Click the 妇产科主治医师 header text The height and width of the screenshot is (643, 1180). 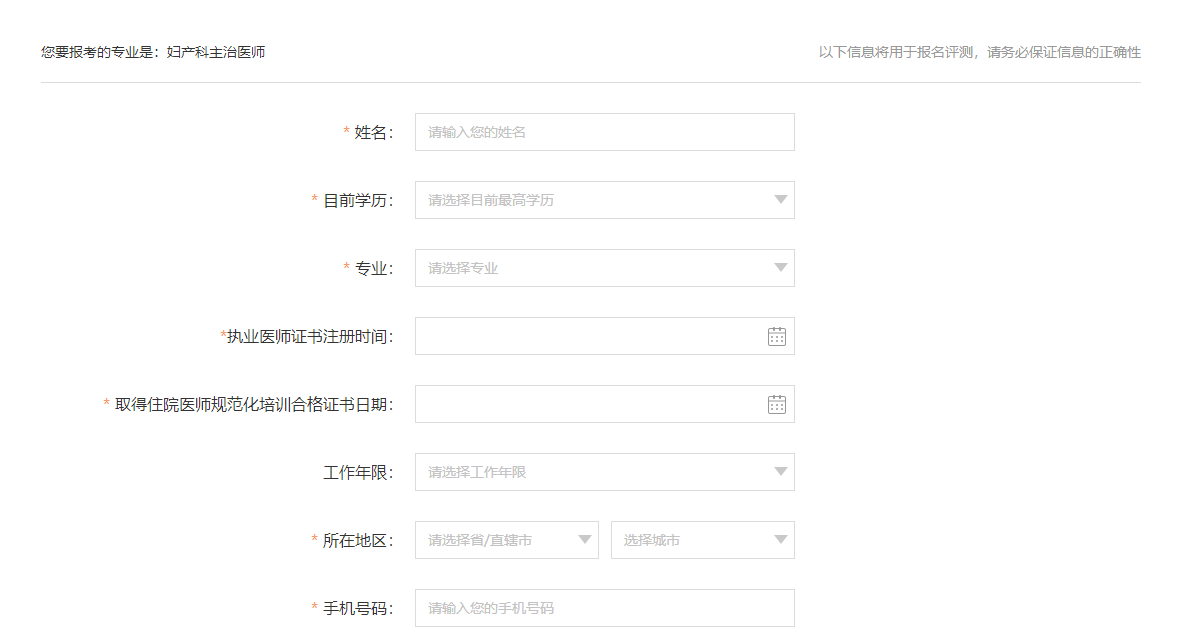[x=216, y=52]
